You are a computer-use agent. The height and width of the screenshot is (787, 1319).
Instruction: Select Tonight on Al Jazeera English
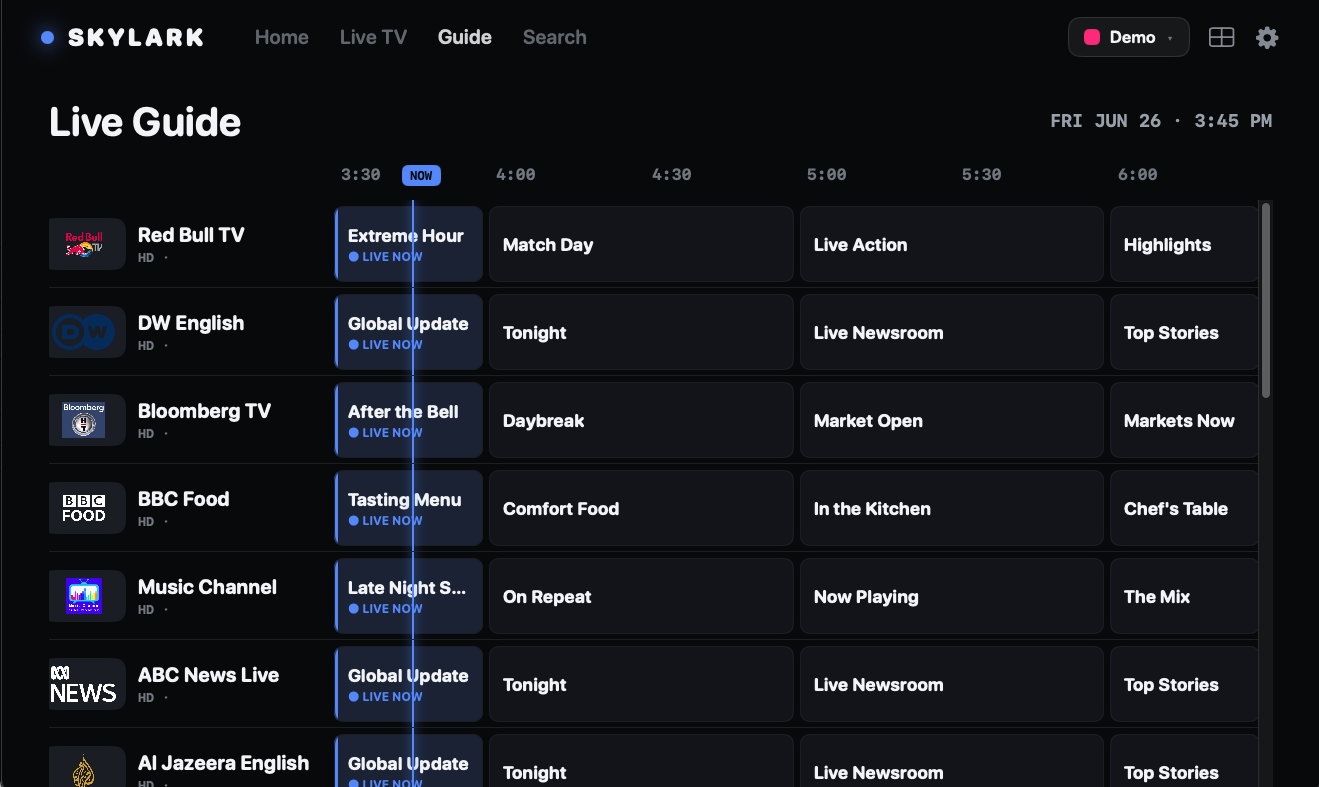[x=641, y=761]
